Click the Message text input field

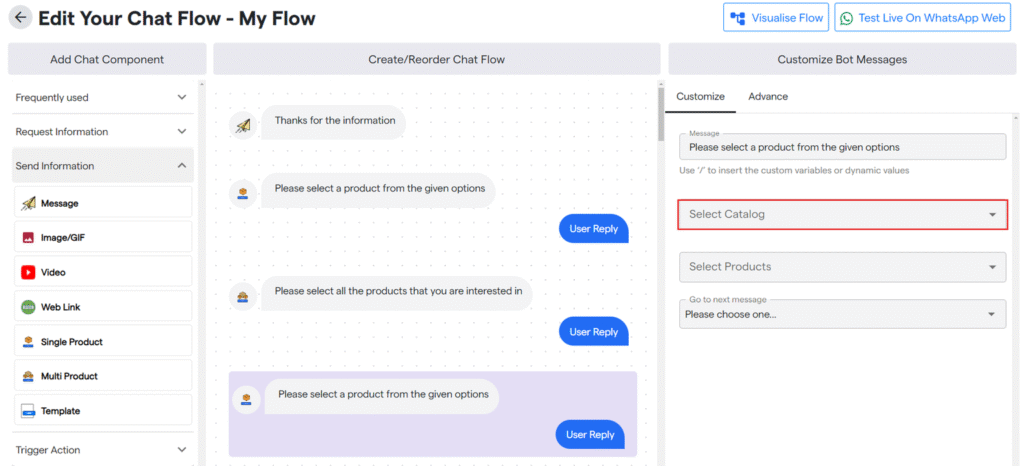pyautogui.click(x=842, y=147)
